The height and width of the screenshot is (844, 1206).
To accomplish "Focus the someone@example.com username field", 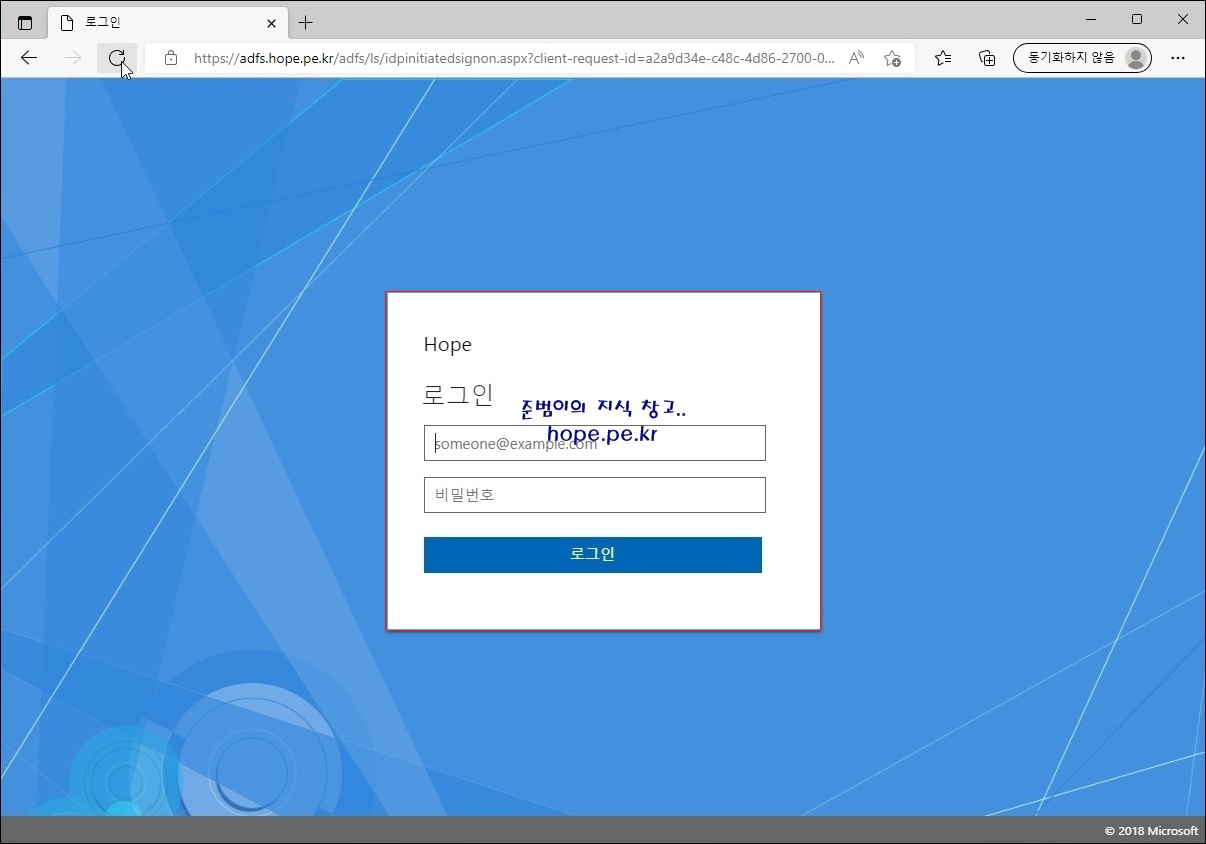I will pos(595,443).
